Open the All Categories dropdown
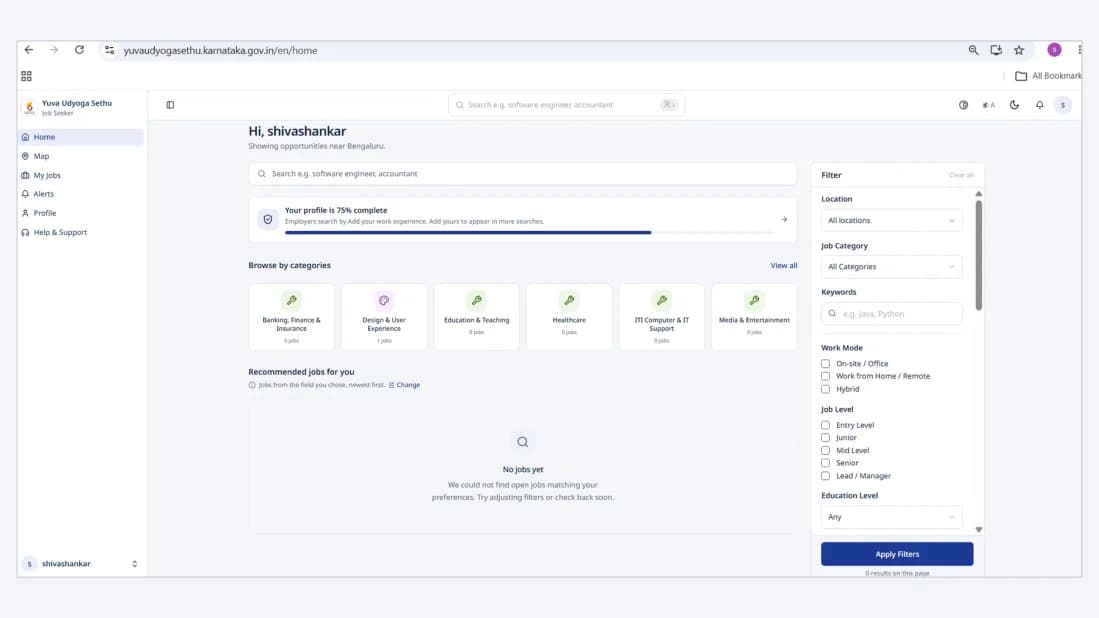 [892, 266]
